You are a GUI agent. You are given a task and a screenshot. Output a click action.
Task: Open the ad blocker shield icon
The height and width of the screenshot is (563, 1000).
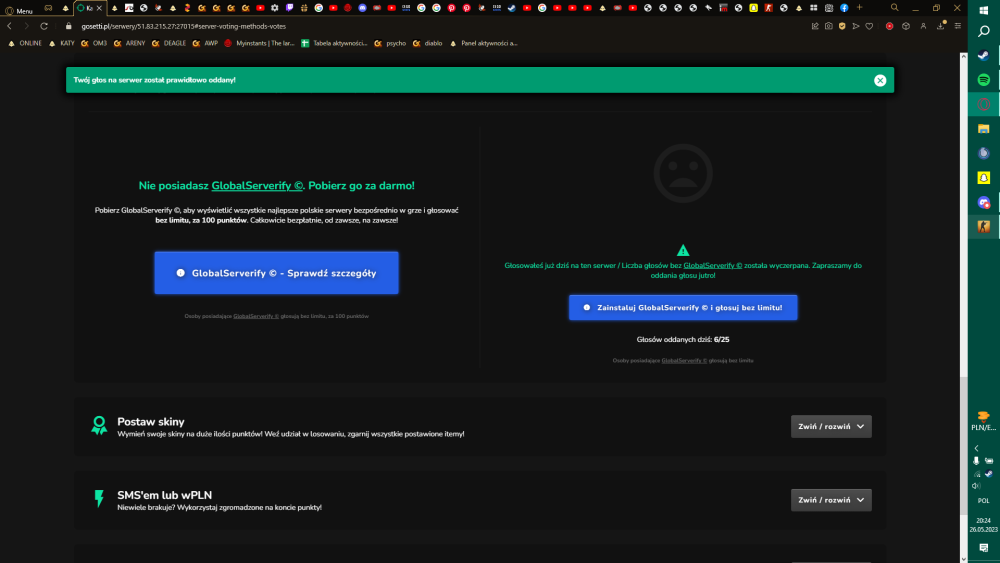[x=842, y=26]
